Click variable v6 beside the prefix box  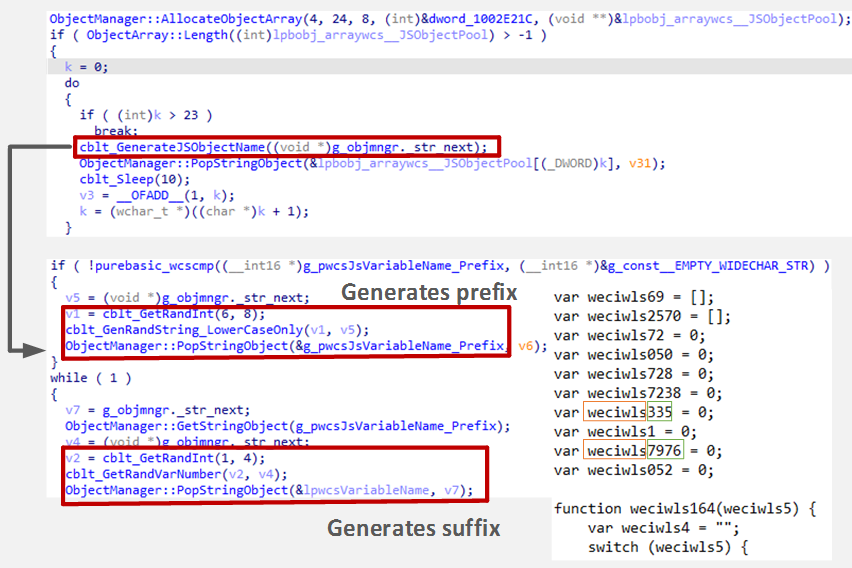[525, 346]
